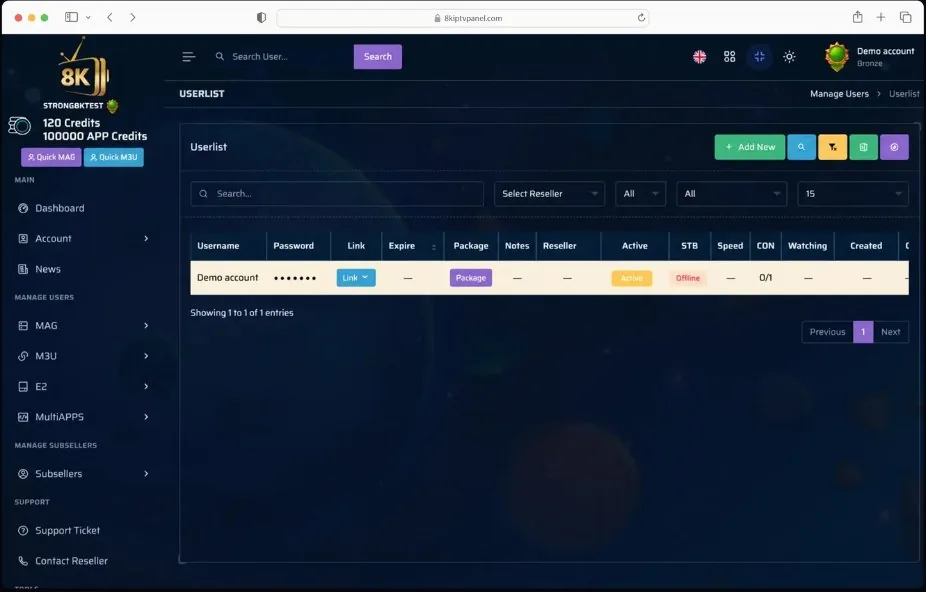Click the credits coins icon

click(x=19, y=126)
